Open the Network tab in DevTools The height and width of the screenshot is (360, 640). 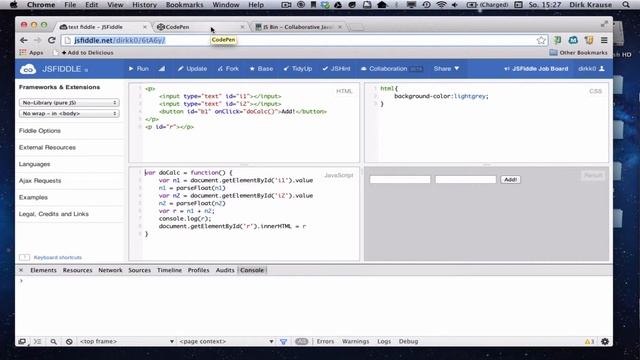pyautogui.click(x=110, y=270)
